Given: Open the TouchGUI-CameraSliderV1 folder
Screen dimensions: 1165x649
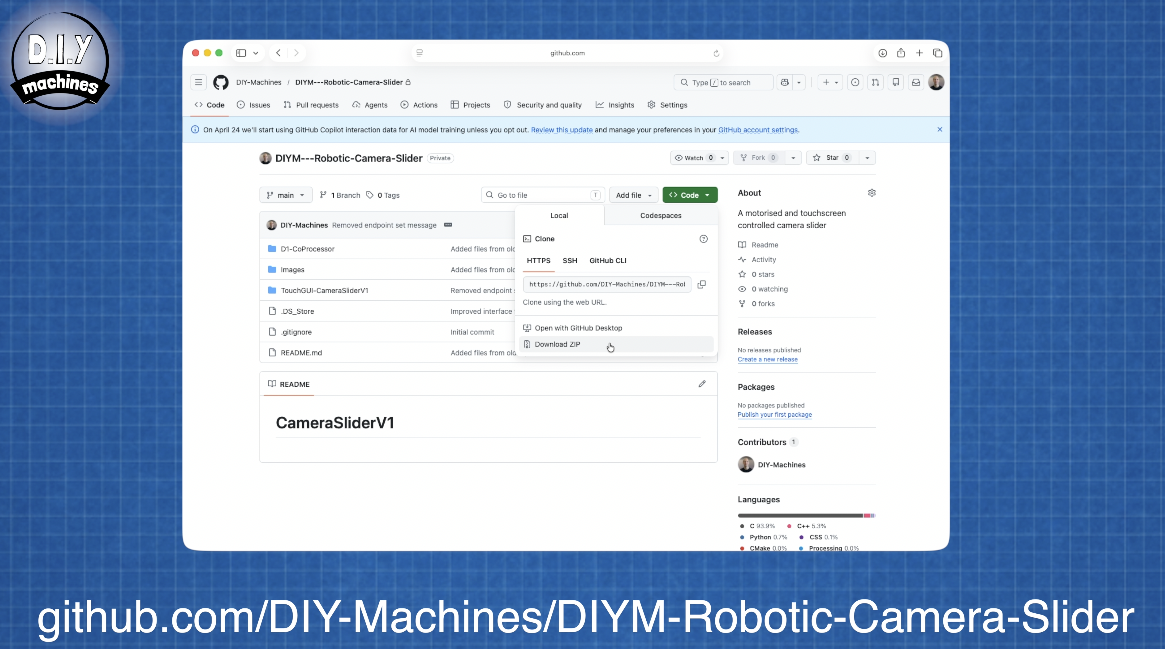Looking at the screenshot, I should [x=325, y=290].
